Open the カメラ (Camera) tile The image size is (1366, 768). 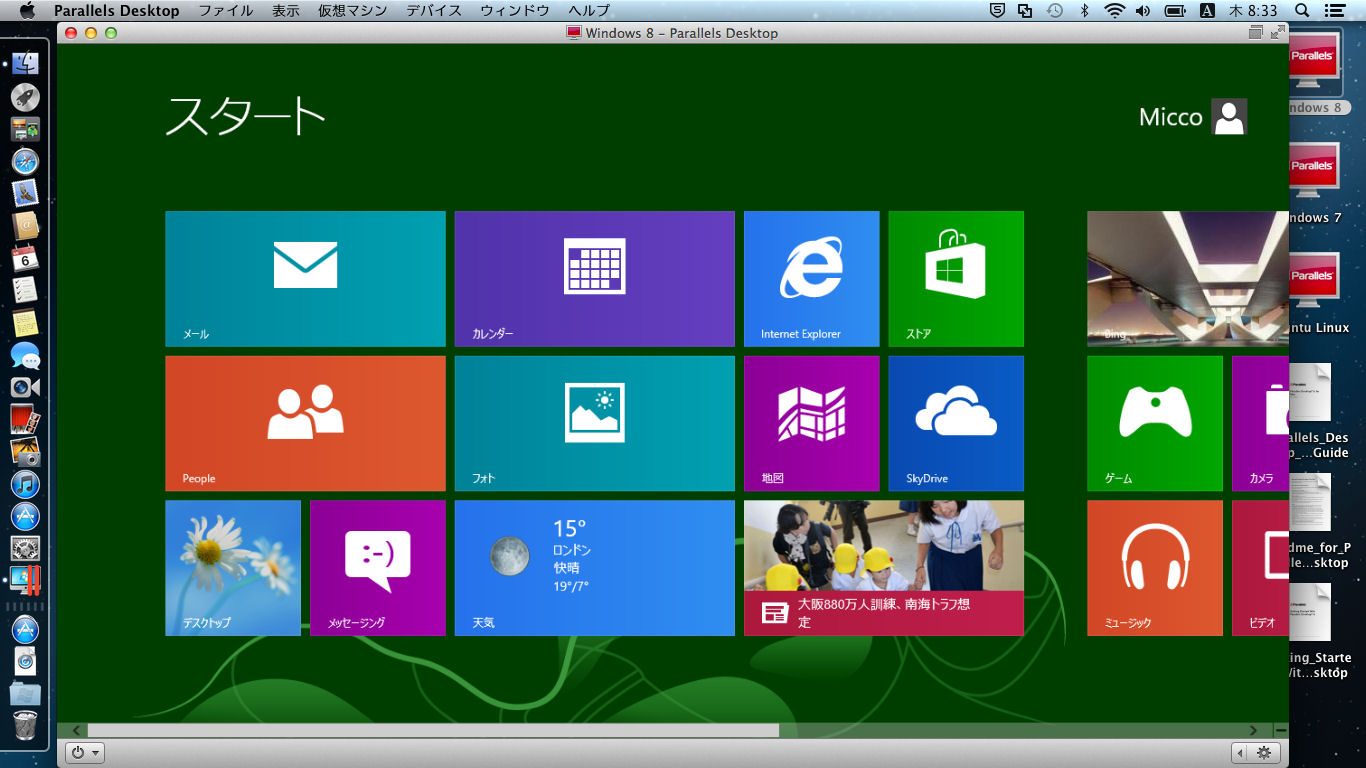[1260, 423]
